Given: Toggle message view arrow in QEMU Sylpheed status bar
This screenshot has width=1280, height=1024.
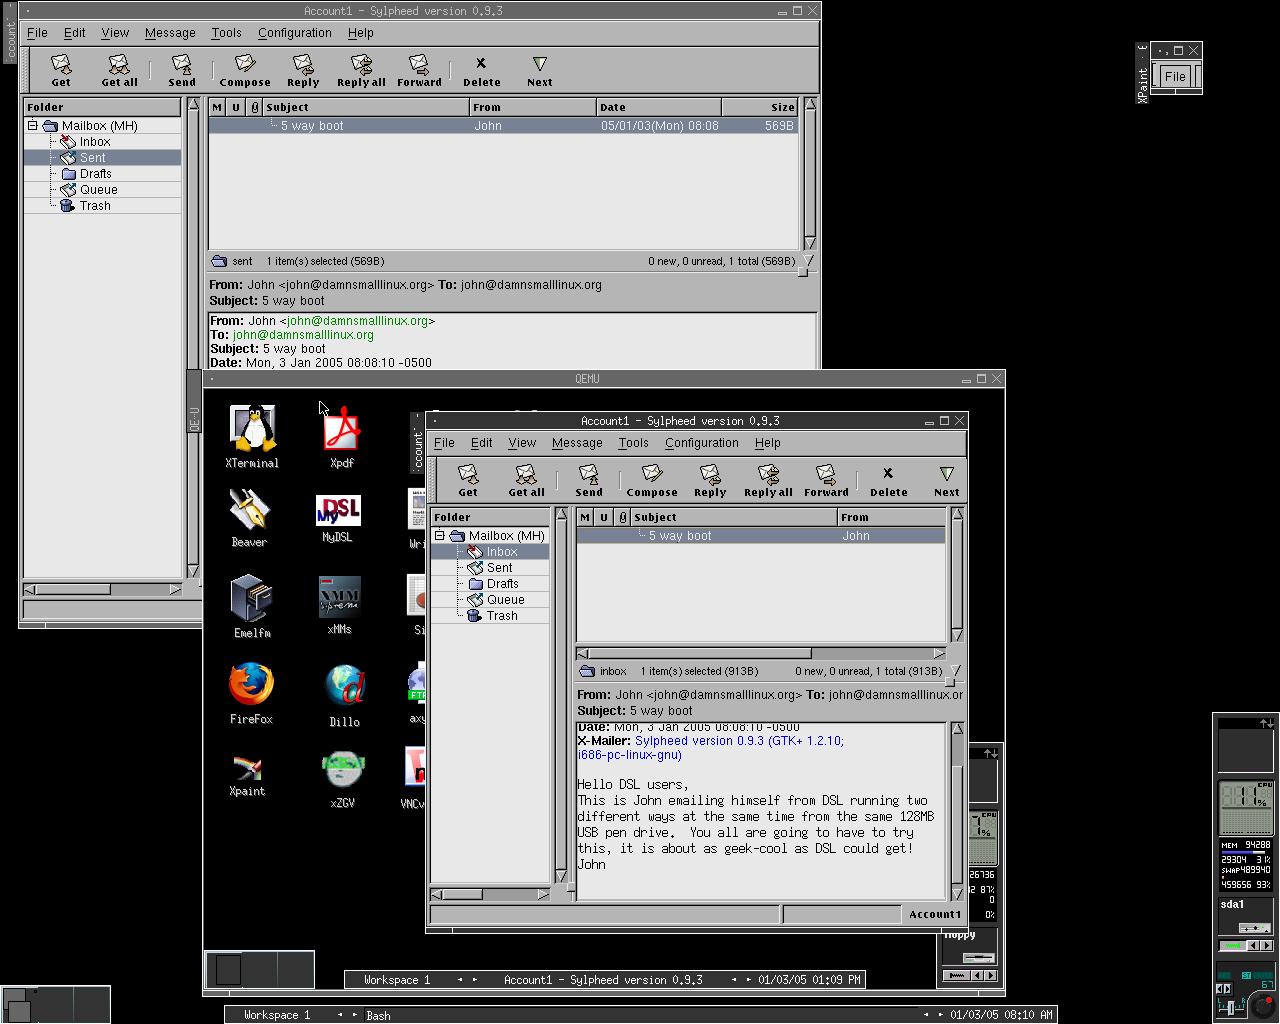Looking at the screenshot, I should pos(955,671).
